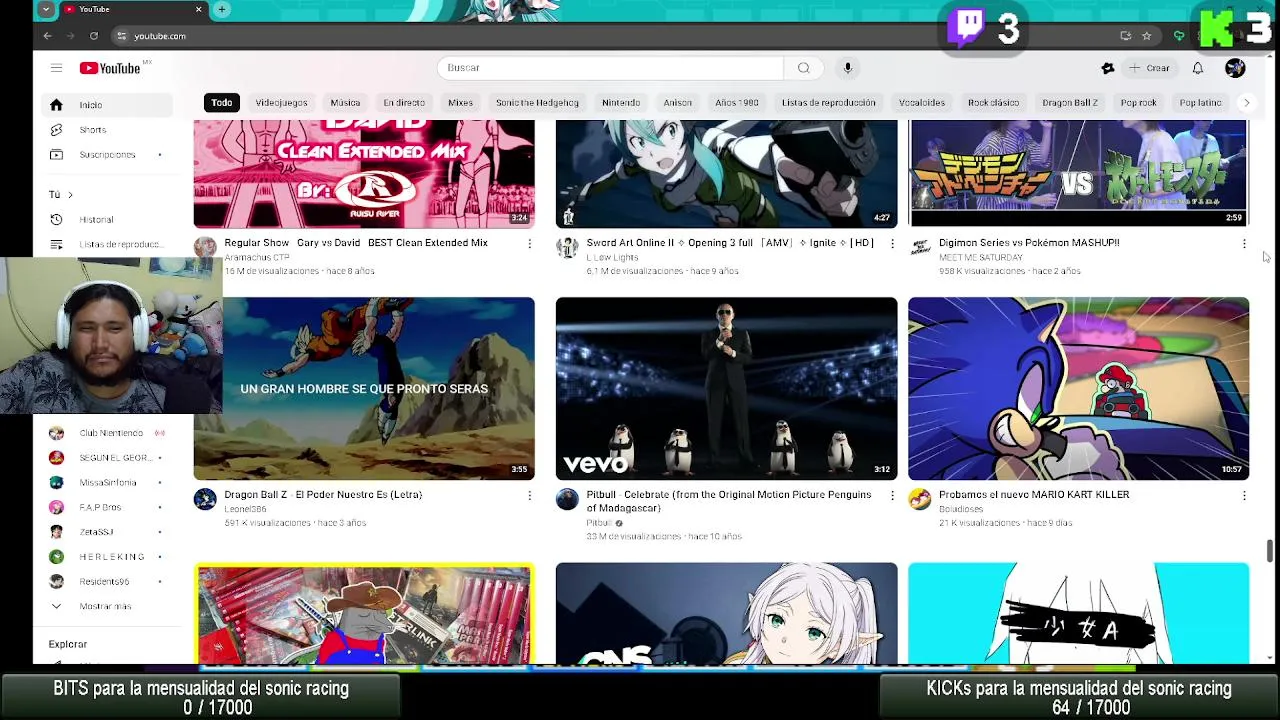Select the Dragon Ball Z chip
The width and height of the screenshot is (1280, 720).
point(1069,102)
